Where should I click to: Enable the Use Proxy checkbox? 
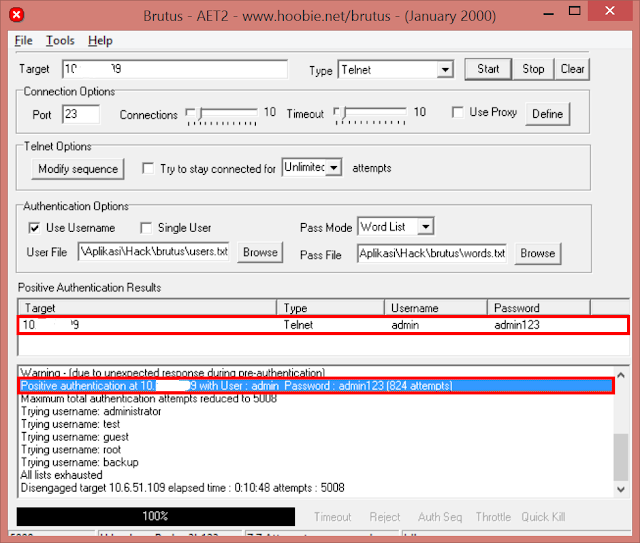coord(458,112)
